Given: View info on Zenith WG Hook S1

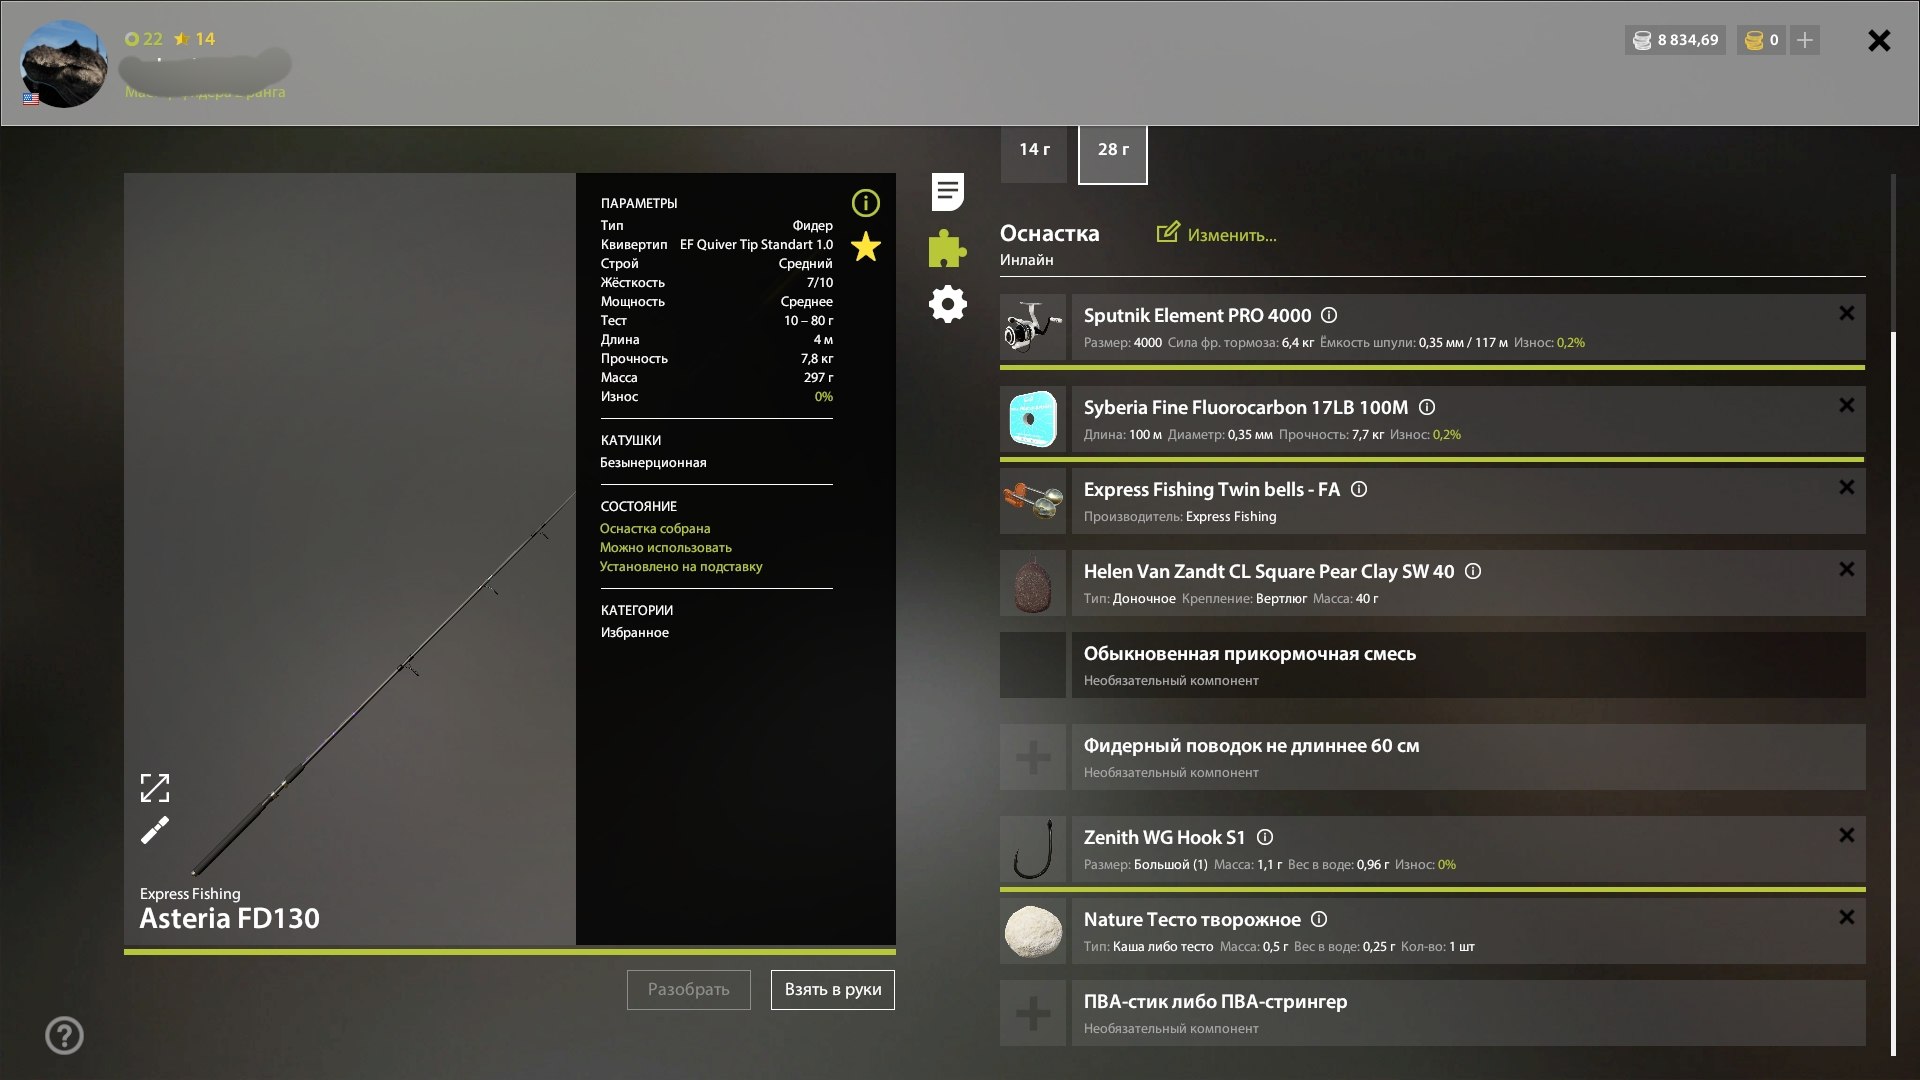Looking at the screenshot, I should pyautogui.click(x=1266, y=837).
